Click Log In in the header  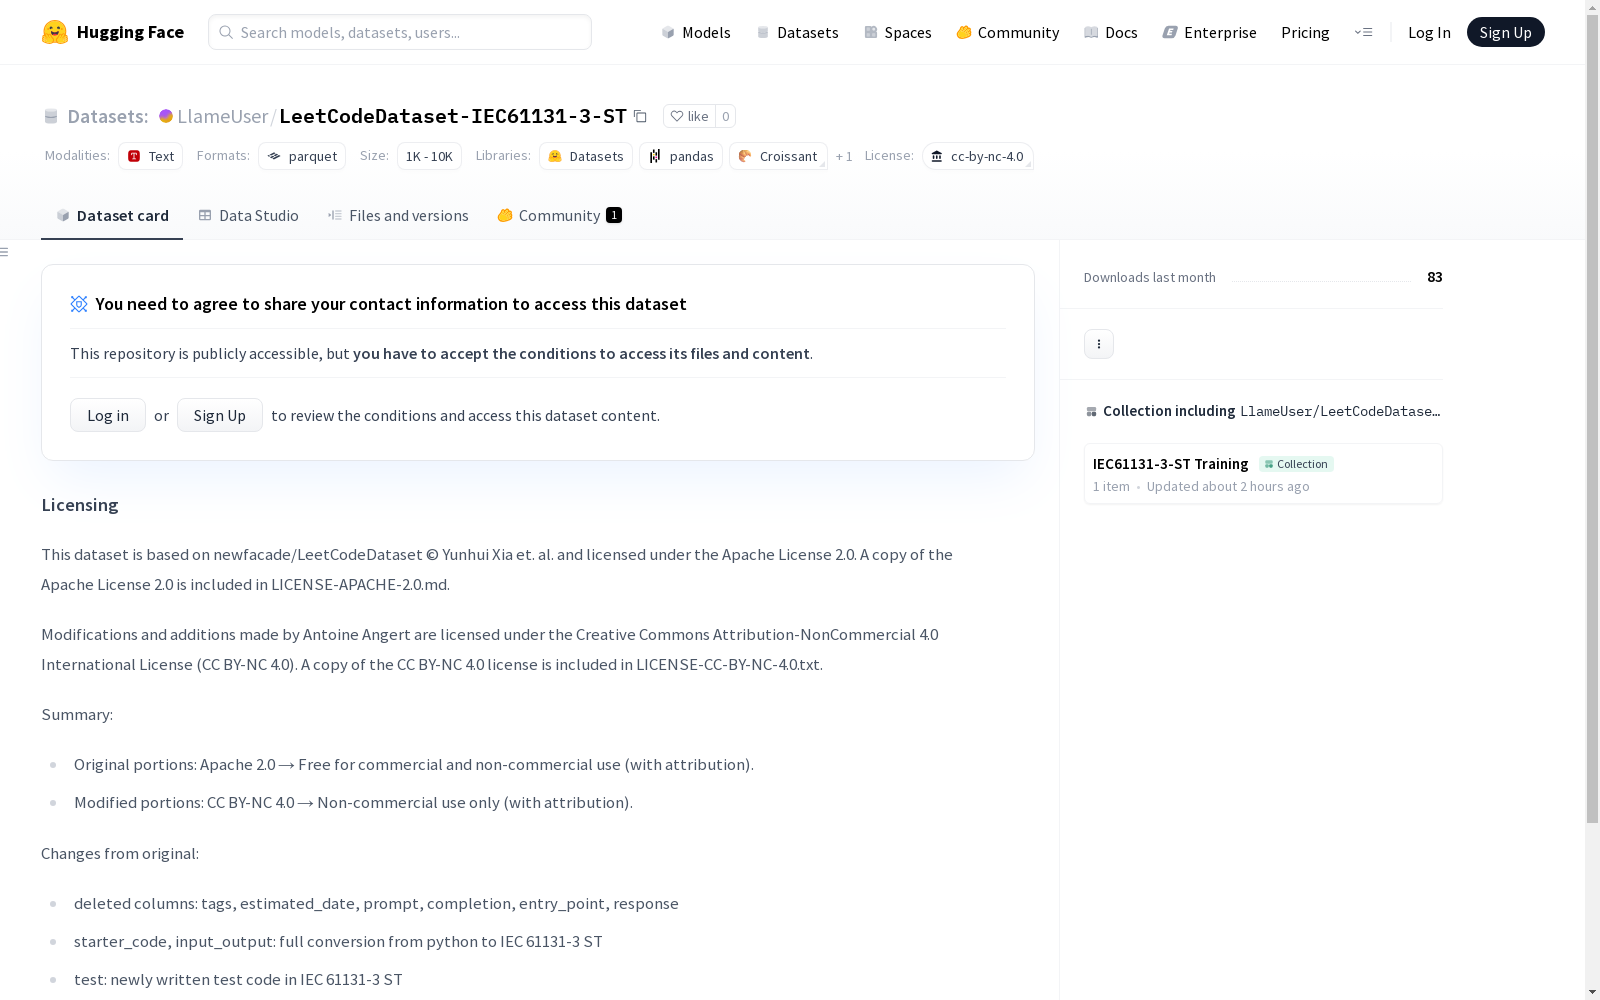click(x=1429, y=32)
